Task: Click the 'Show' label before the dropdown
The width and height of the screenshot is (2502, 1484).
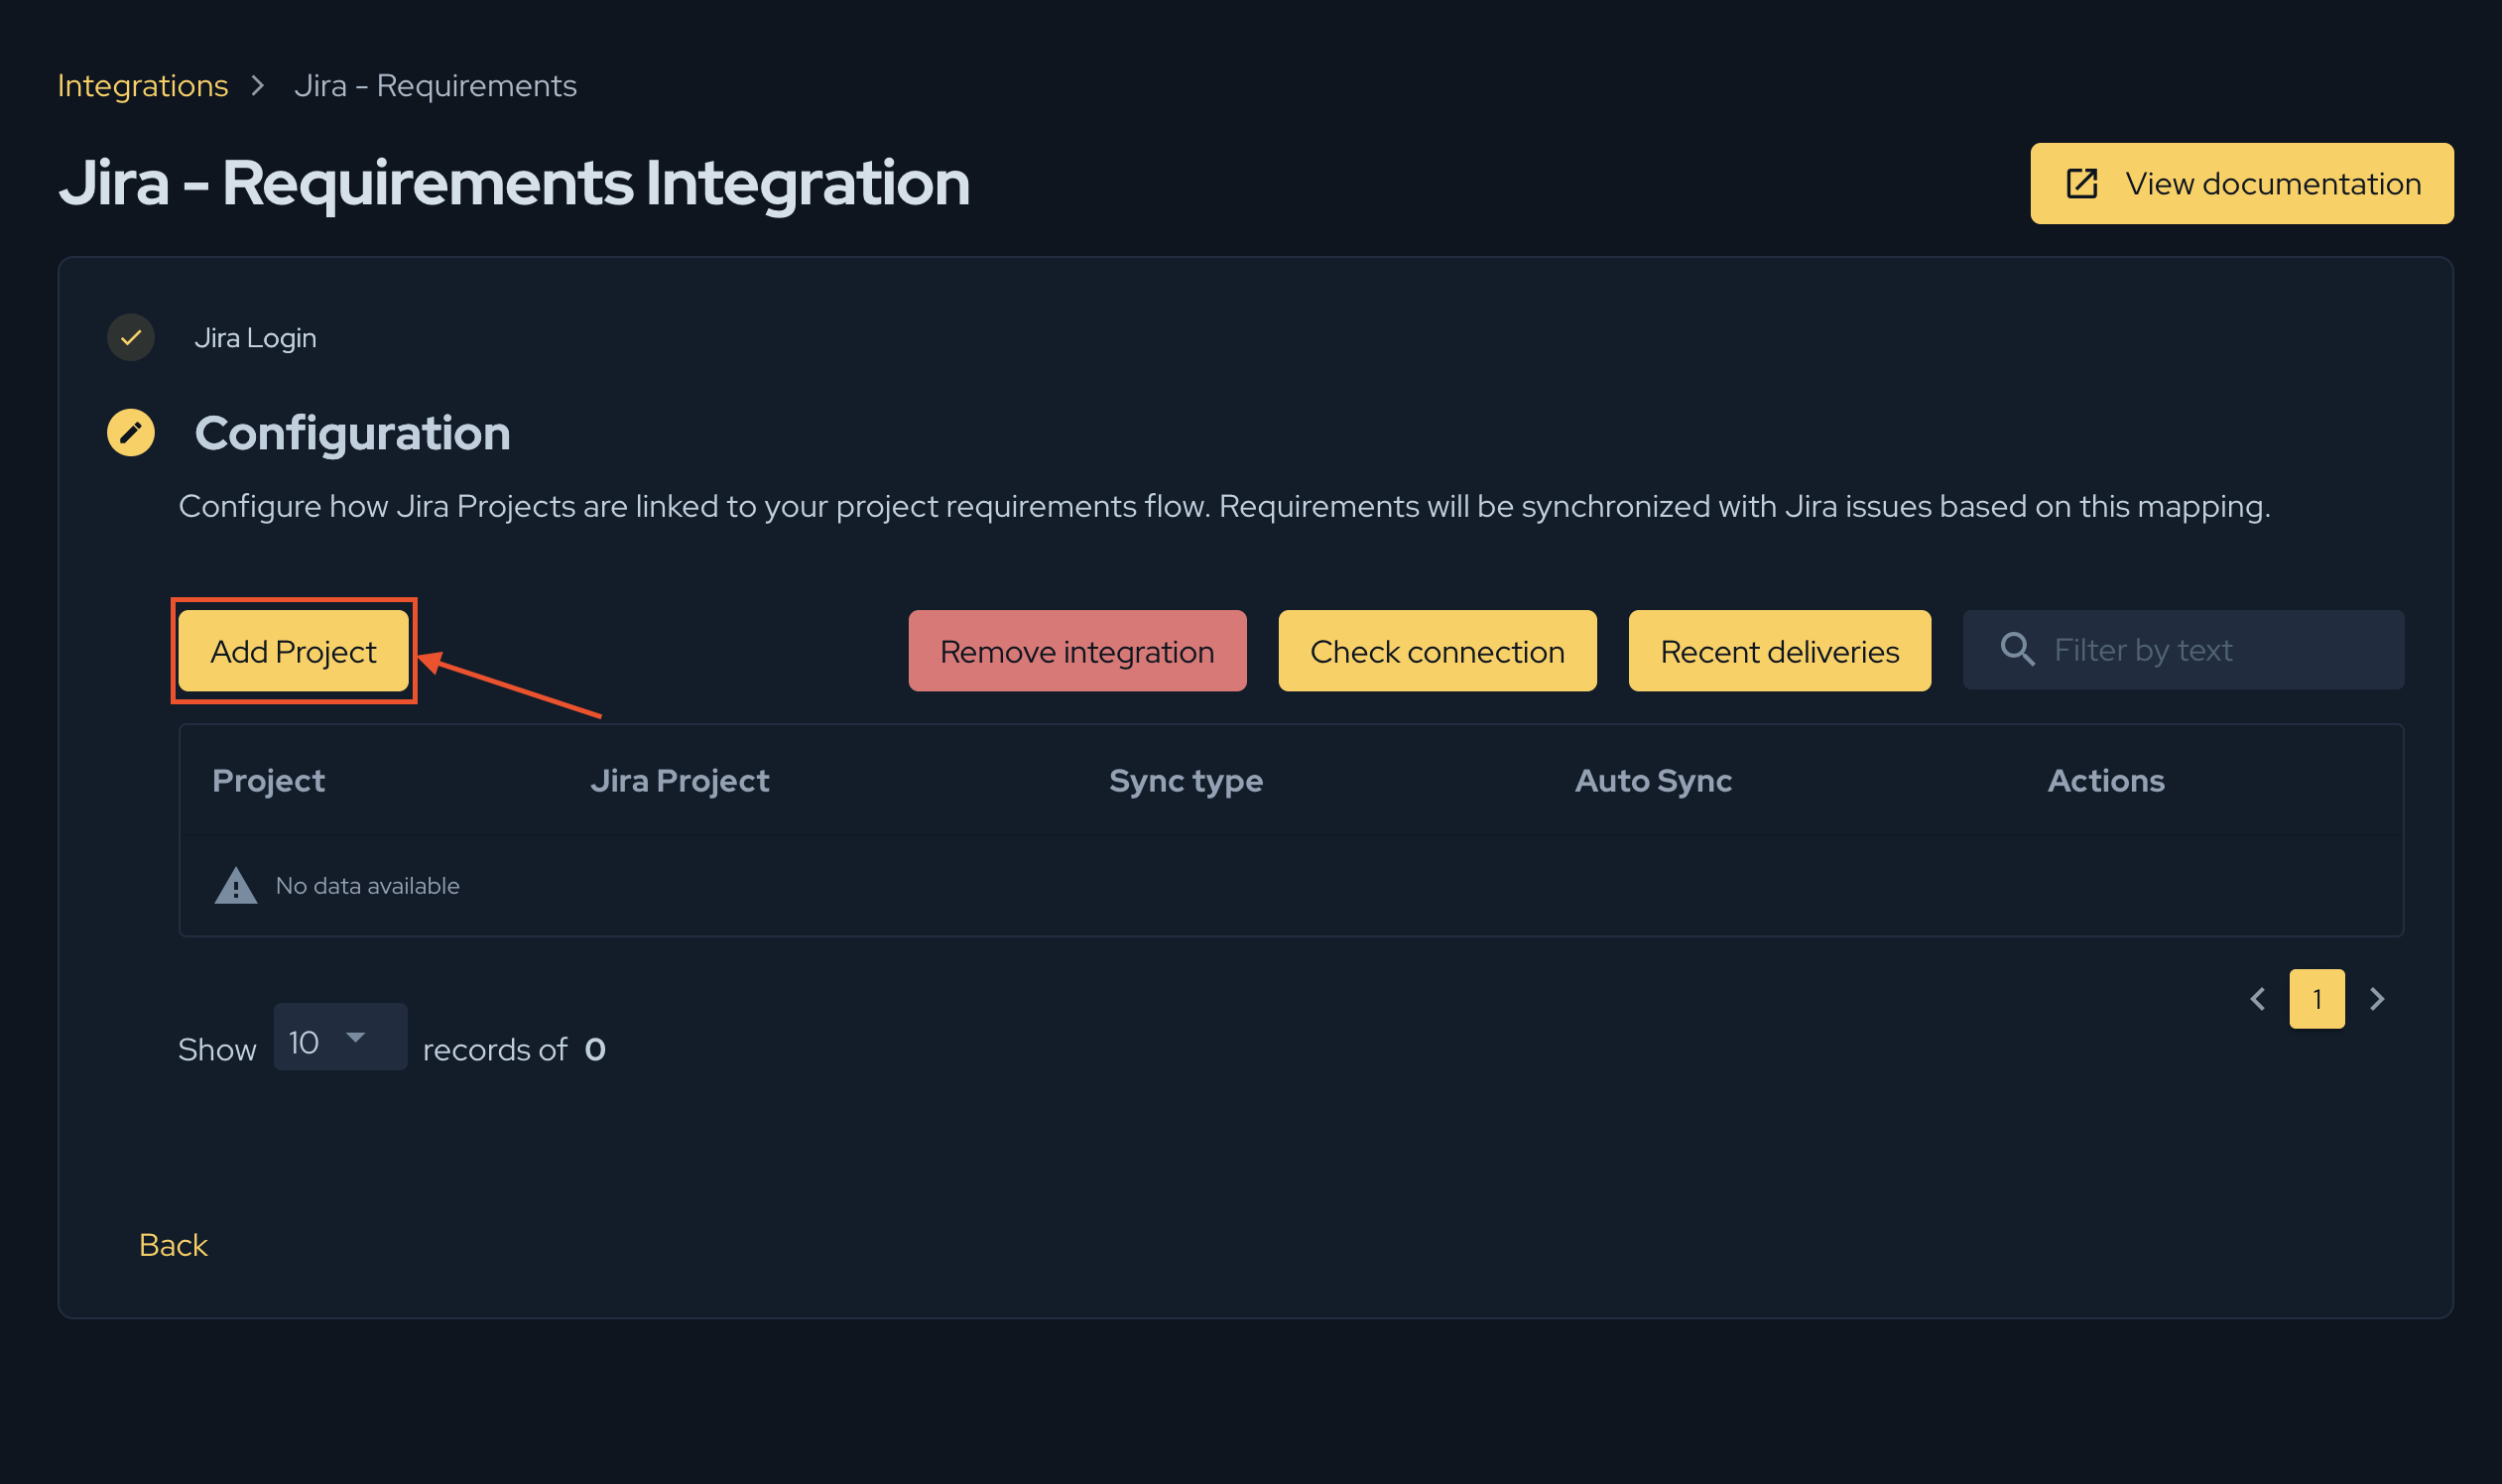Action: pos(217,1050)
